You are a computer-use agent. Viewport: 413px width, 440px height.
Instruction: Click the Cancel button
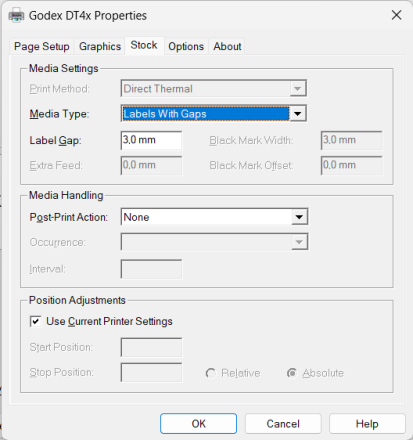pos(283,424)
